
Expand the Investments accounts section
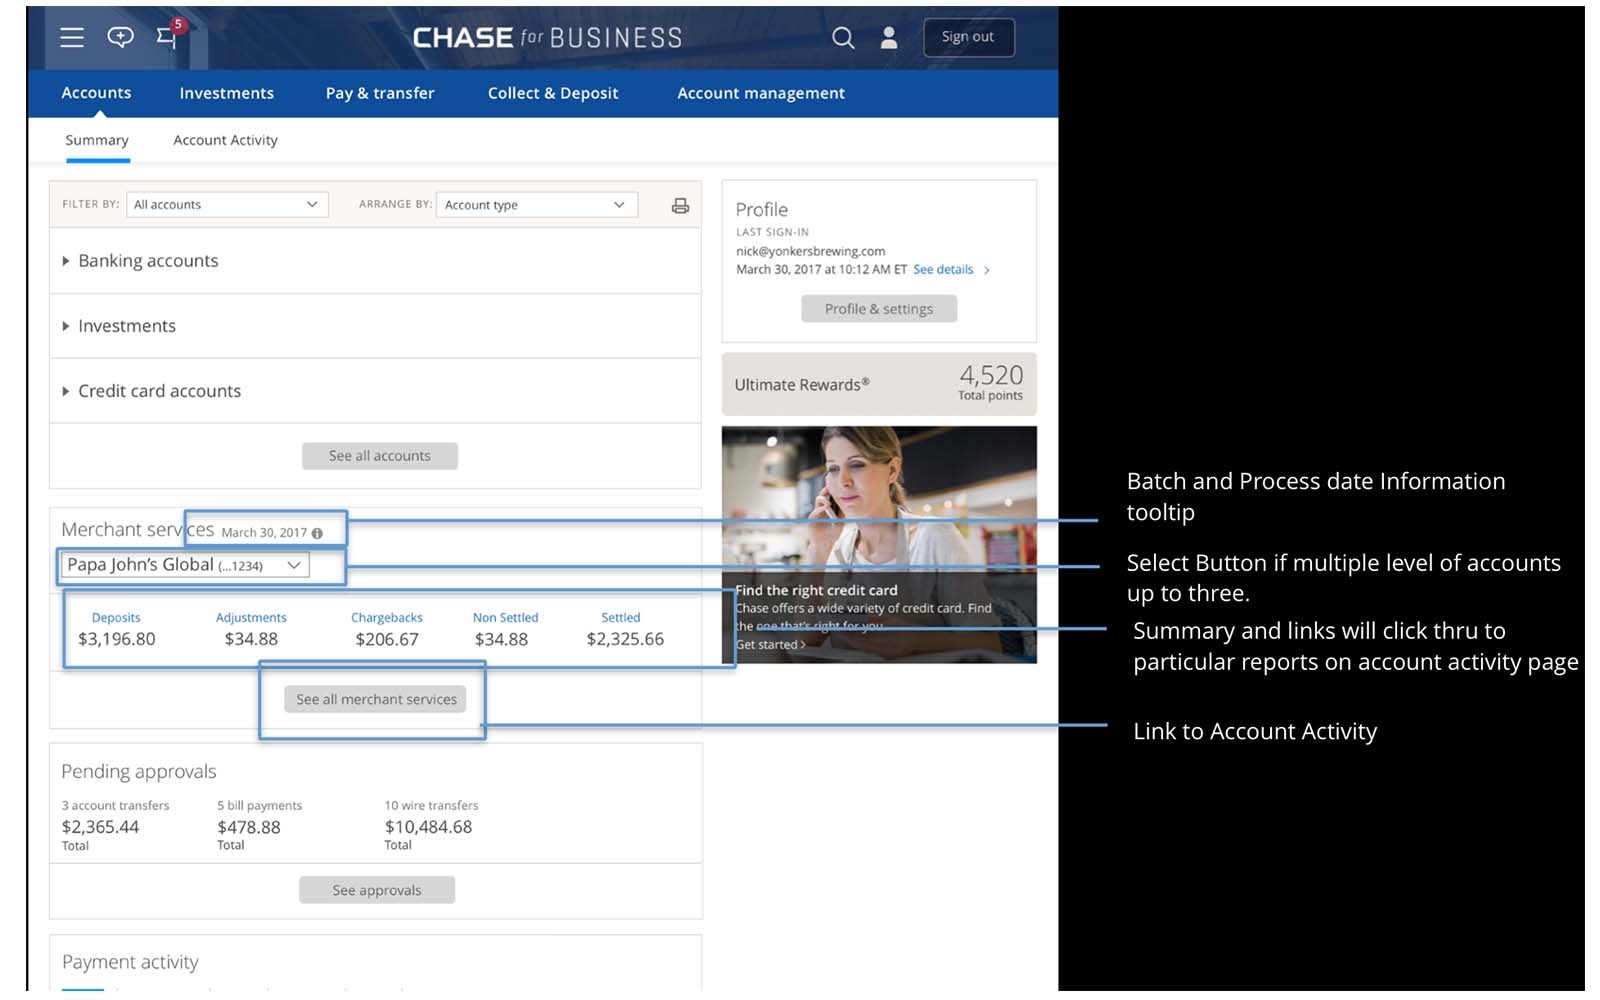click(375, 326)
